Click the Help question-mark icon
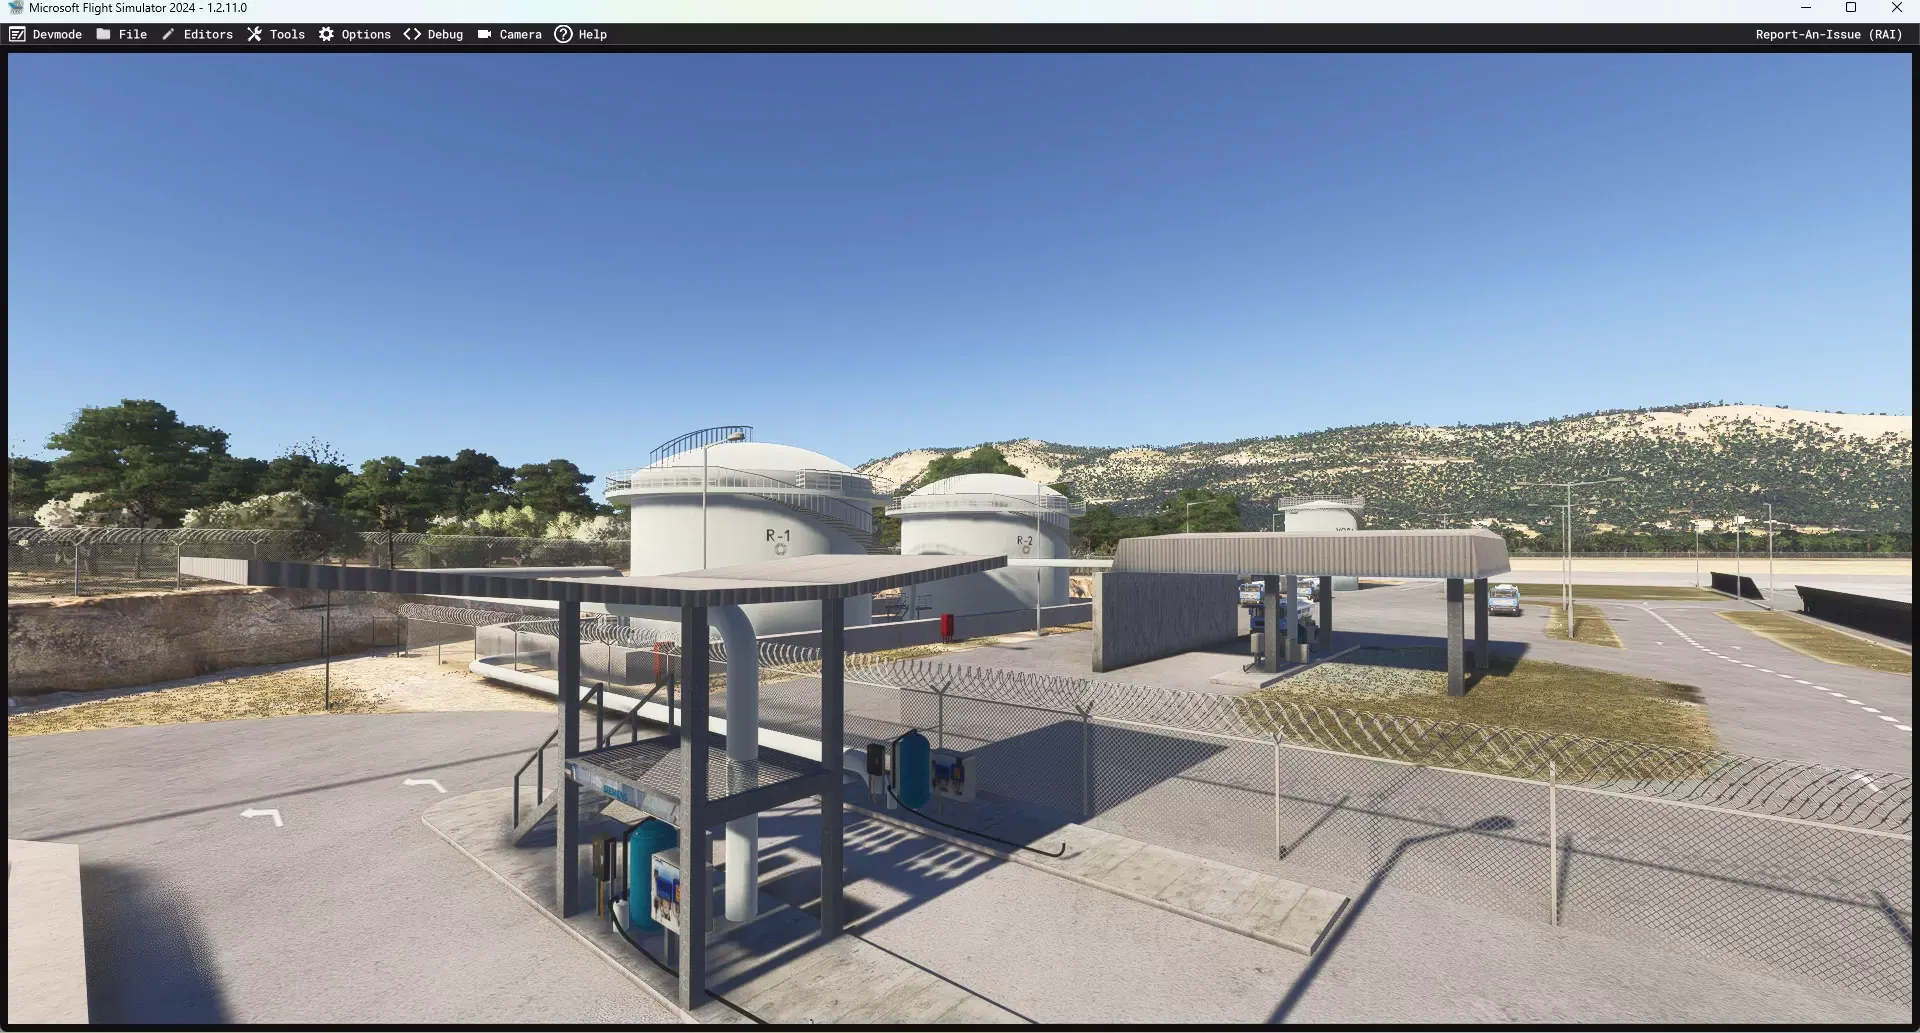The image size is (1920, 1033). tap(563, 34)
